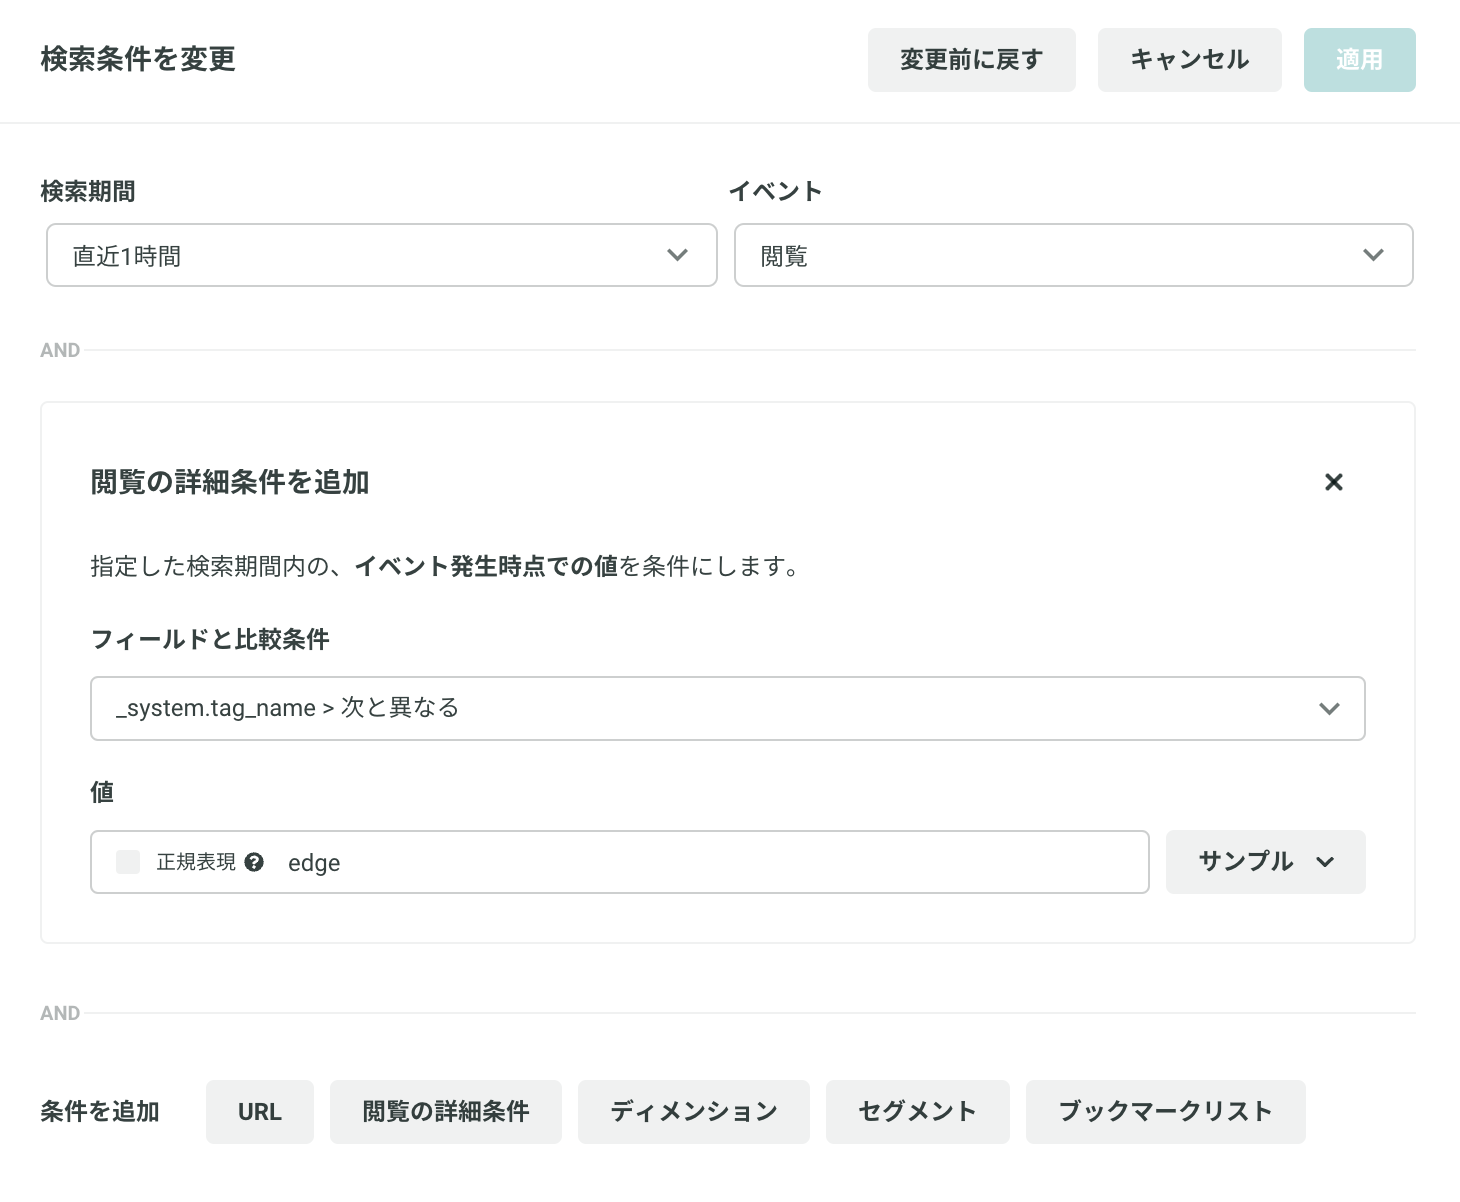This screenshot has width=1460, height=1202.
Task: Click the 閲覧の詳細条件を追加 heading
Action: (x=230, y=482)
